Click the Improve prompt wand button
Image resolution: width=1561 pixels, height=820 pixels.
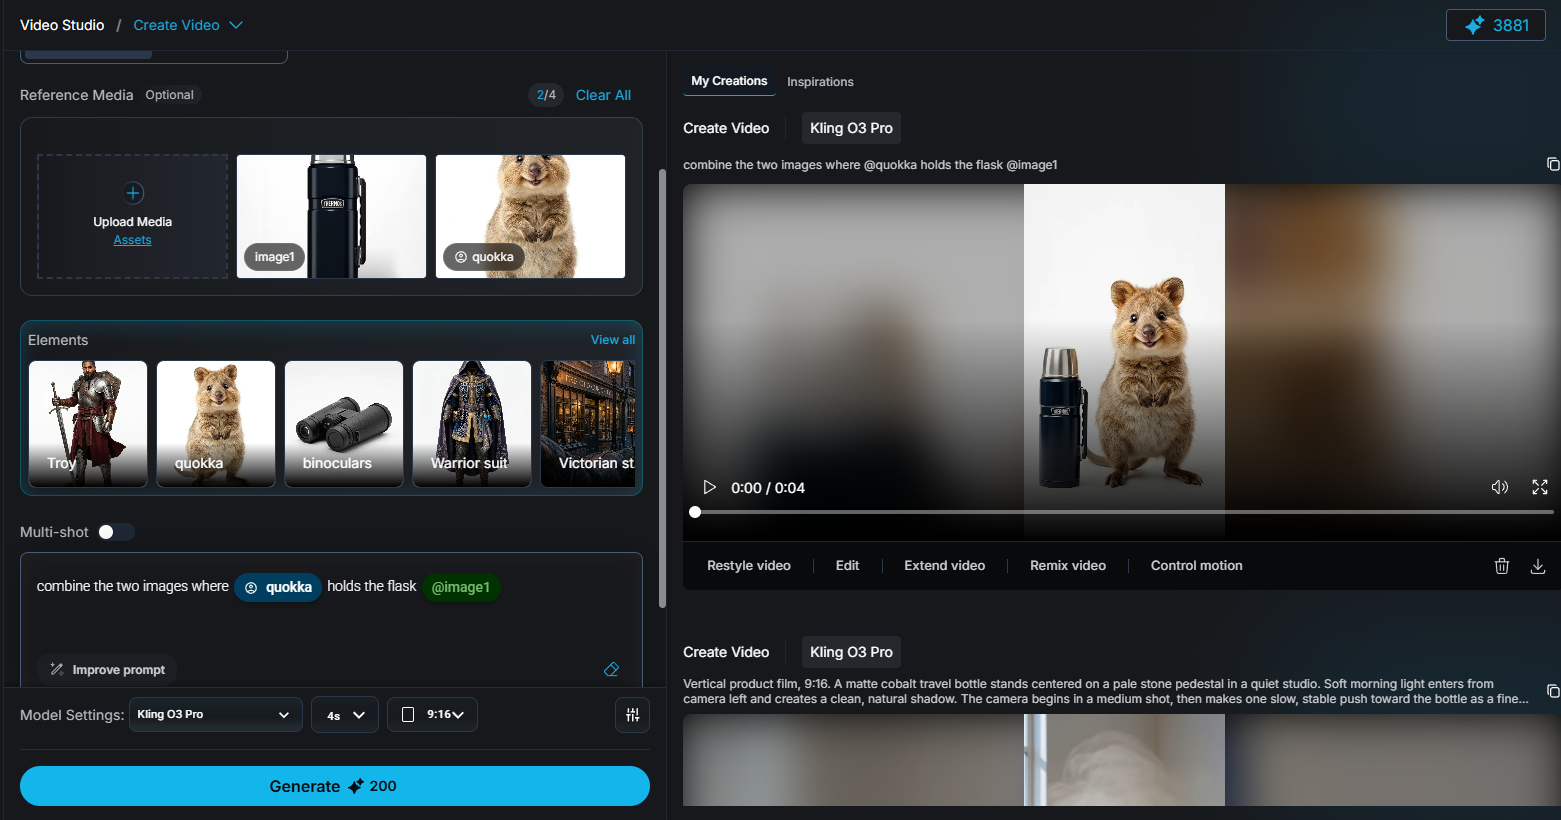coord(107,670)
